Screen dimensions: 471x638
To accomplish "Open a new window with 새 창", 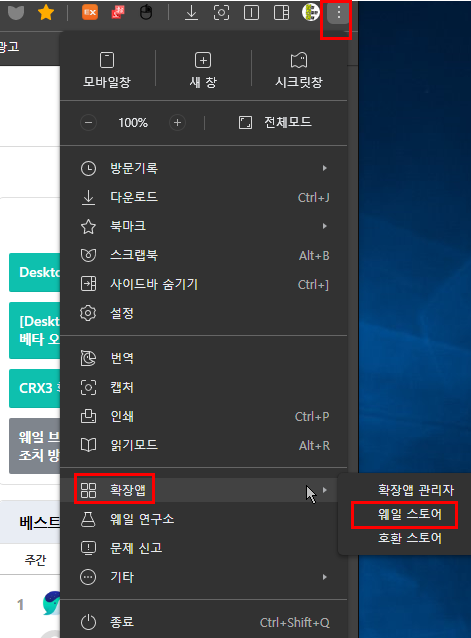I will [203, 70].
